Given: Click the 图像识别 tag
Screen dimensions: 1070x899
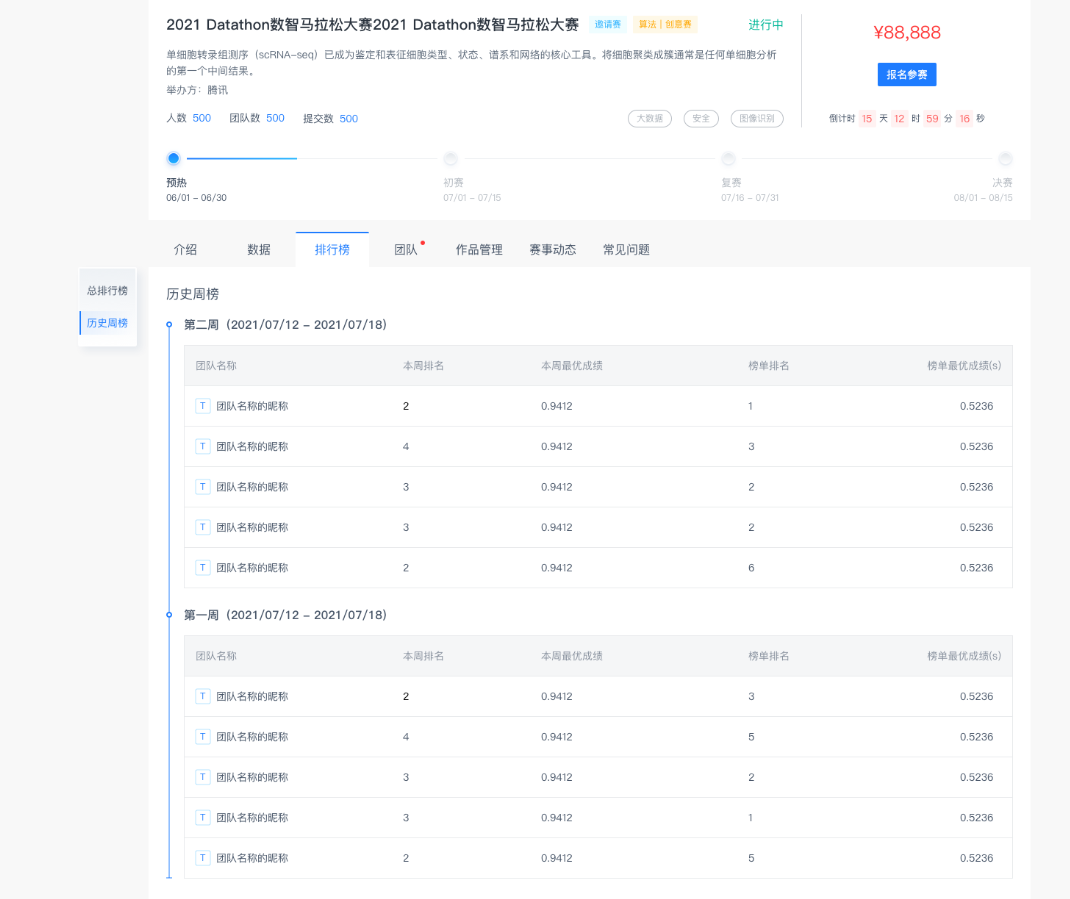Looking at the screenshot, I should 757,119.
